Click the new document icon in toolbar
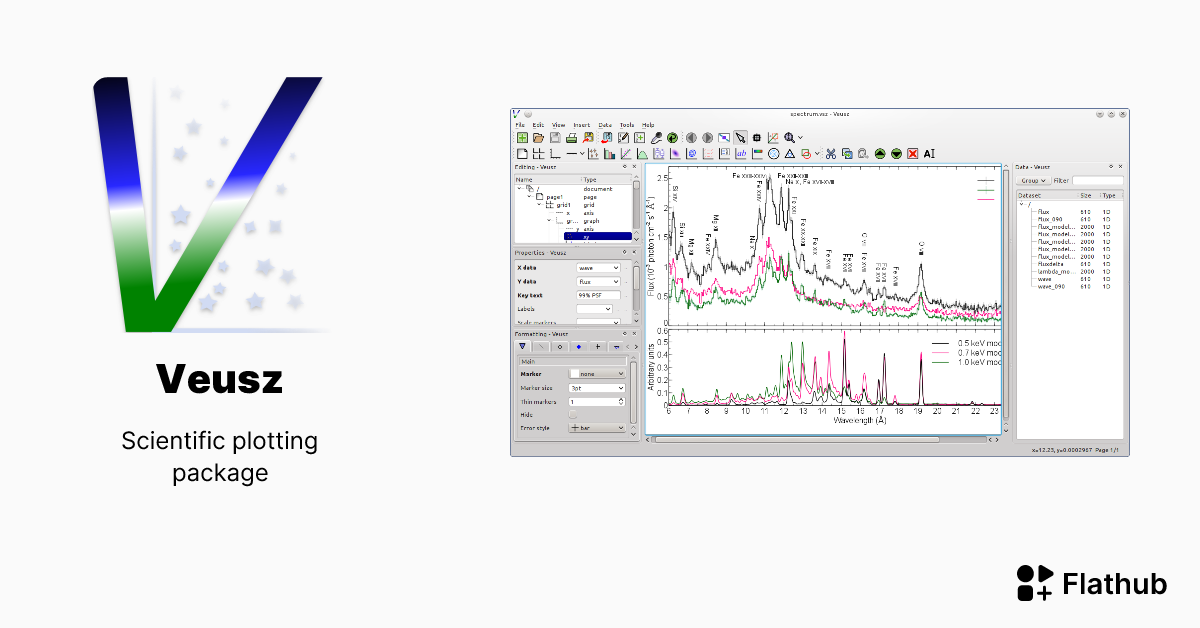Image resolution: width=1200 pixels, height=628 pixels. 522,137
